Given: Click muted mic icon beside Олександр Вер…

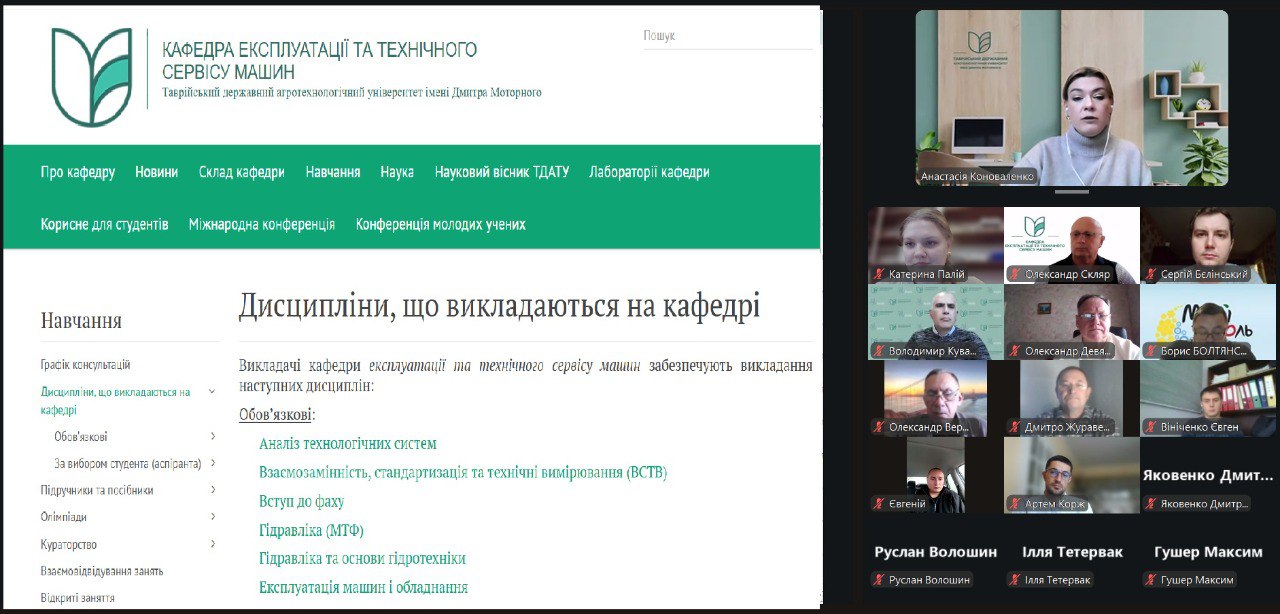Looking at the screenshot, I should click(880, 427).
